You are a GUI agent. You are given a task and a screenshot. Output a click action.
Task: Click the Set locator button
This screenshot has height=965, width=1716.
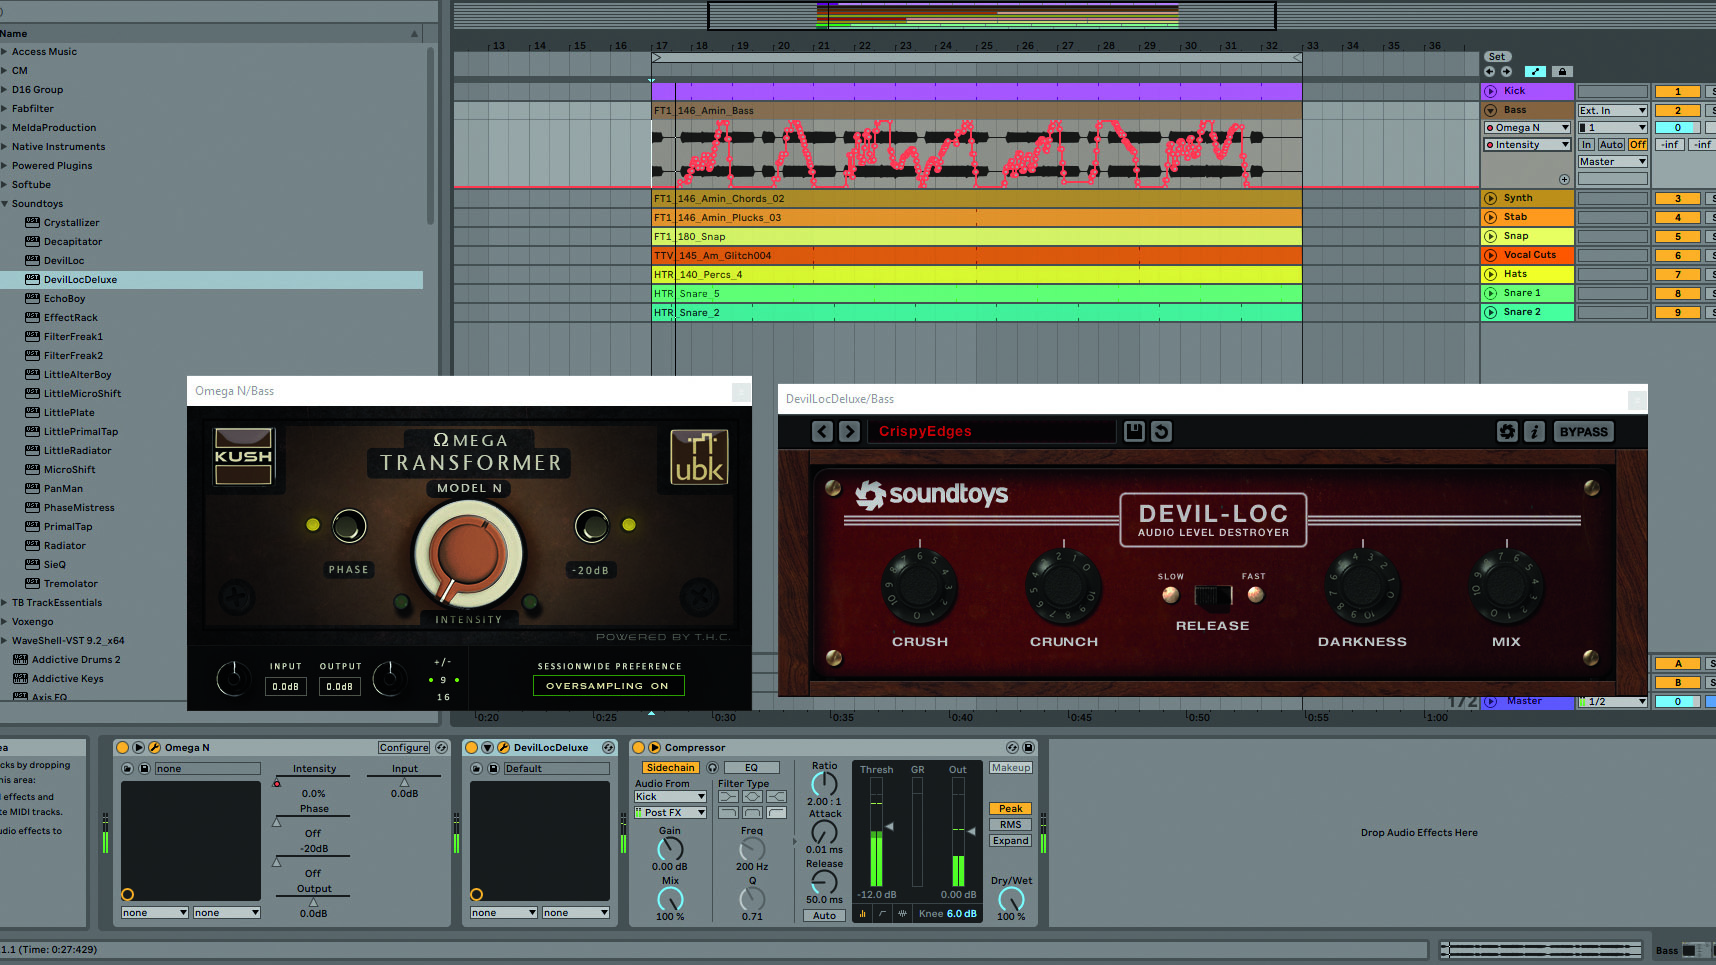[1497, 57]
